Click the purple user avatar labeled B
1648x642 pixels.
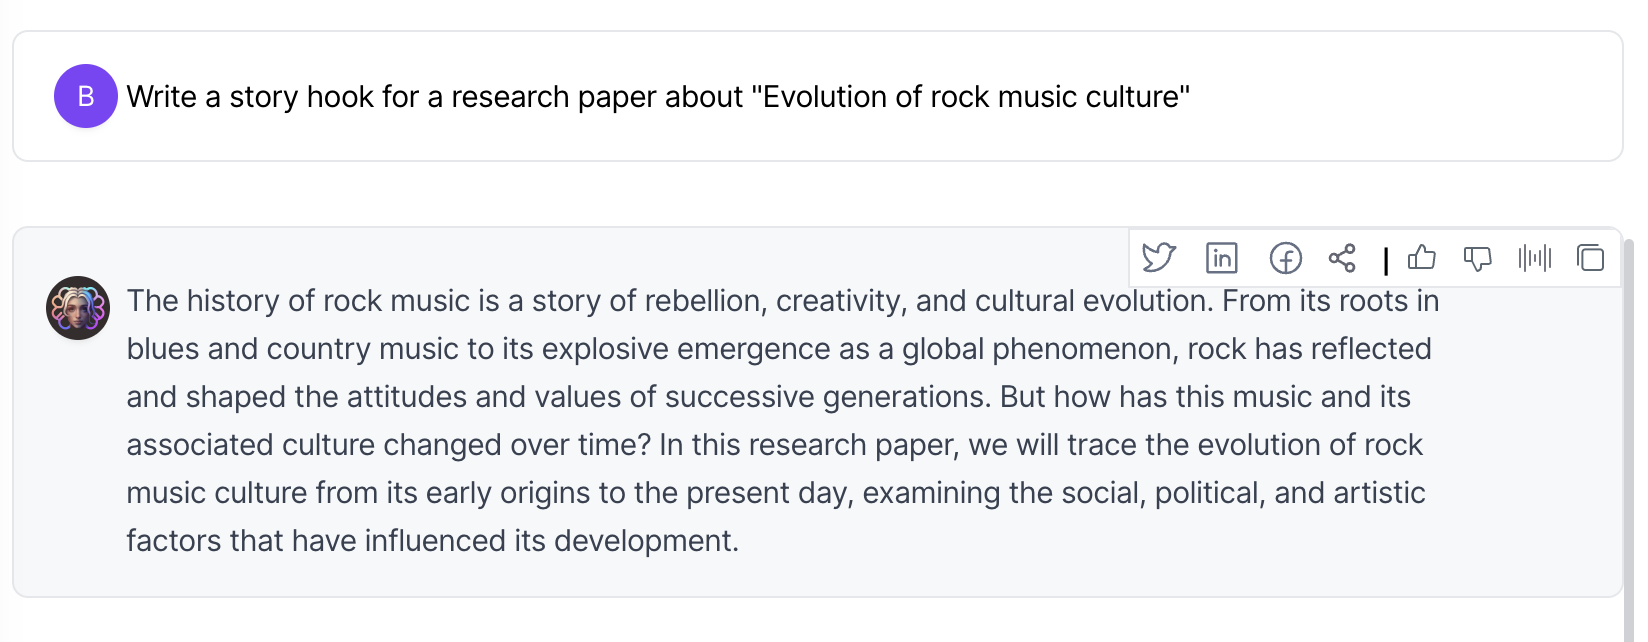pyautogui.click(x=86, y=96)
